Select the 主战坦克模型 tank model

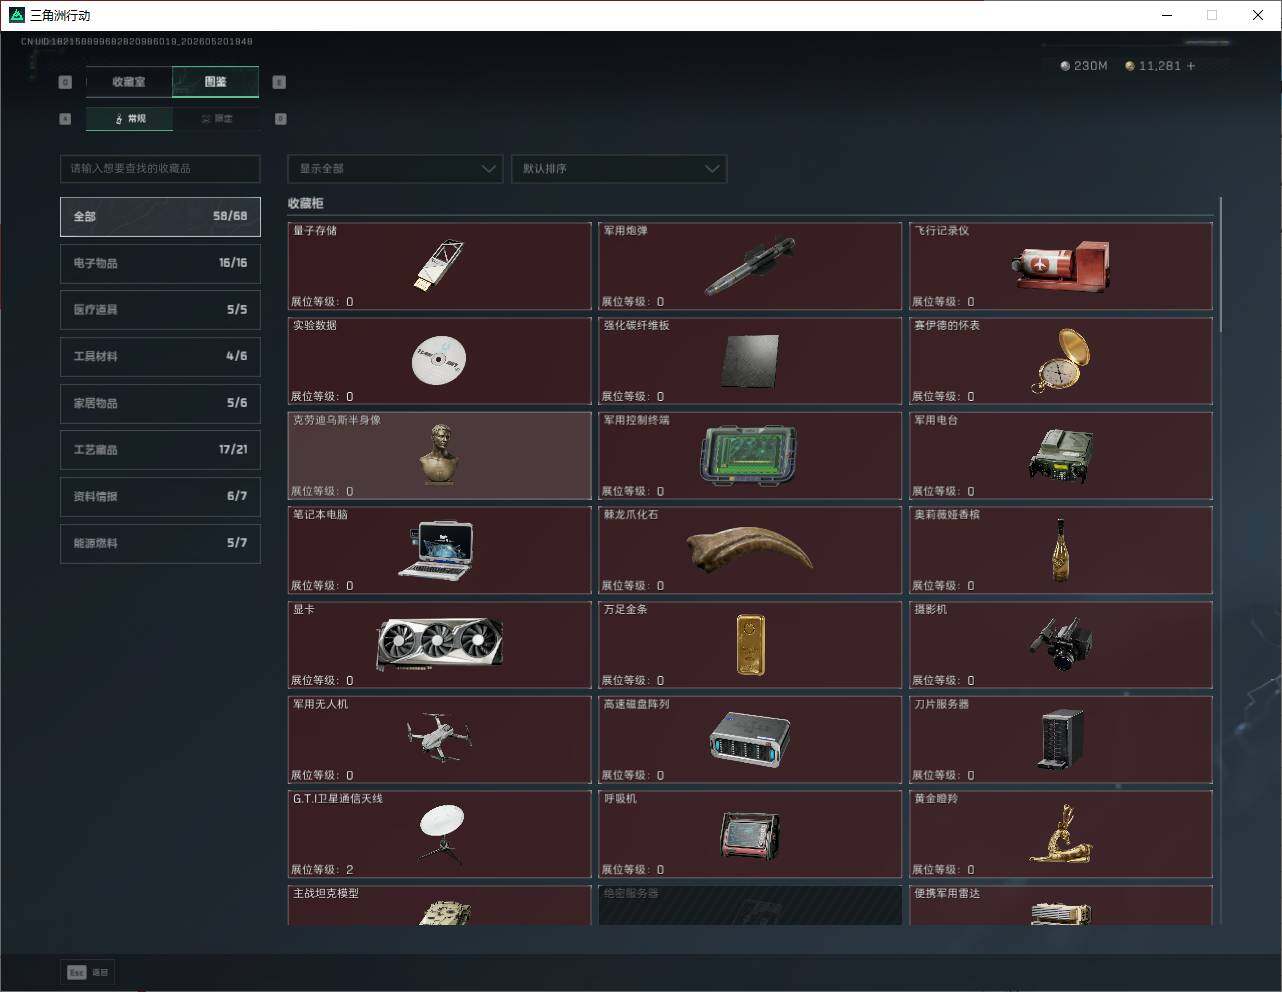coord(440,906)
